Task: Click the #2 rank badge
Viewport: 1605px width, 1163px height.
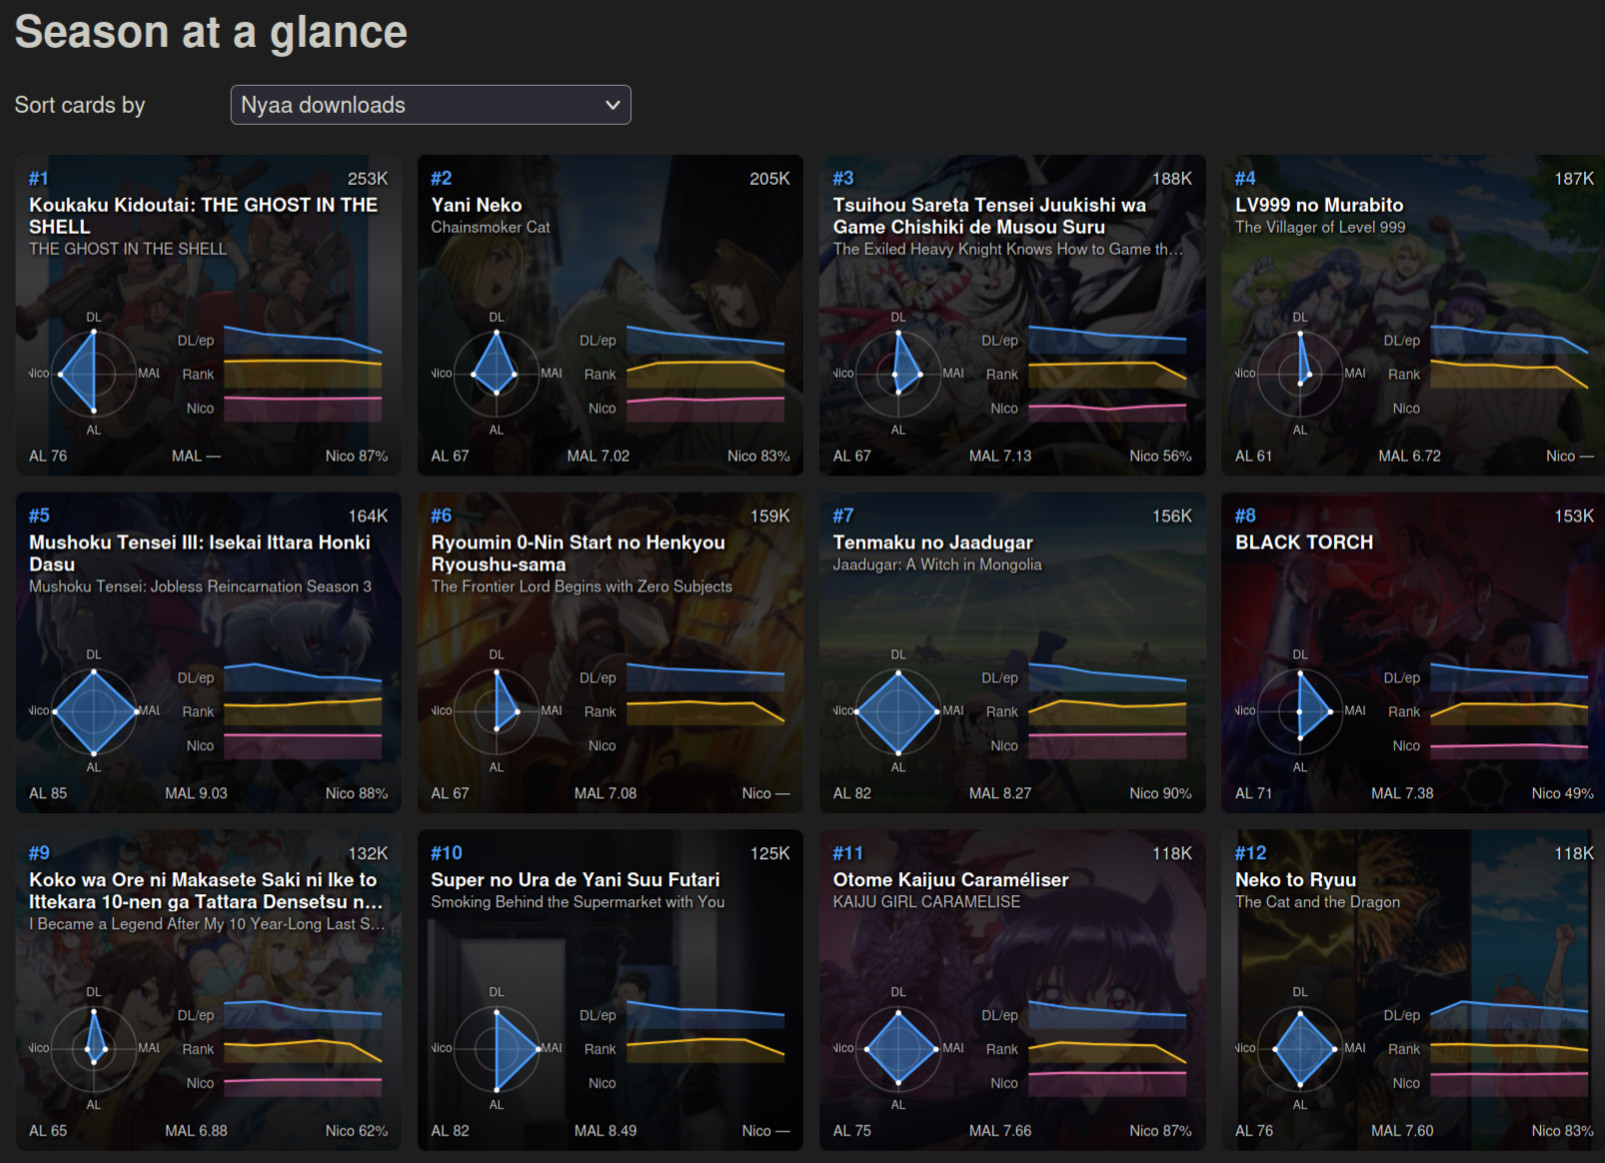Action: (441, 178)
